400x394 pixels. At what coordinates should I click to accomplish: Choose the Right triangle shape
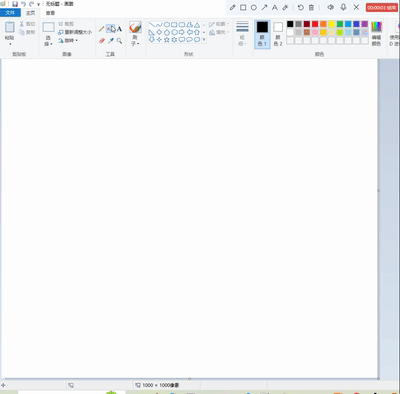(x=152, y=32)
